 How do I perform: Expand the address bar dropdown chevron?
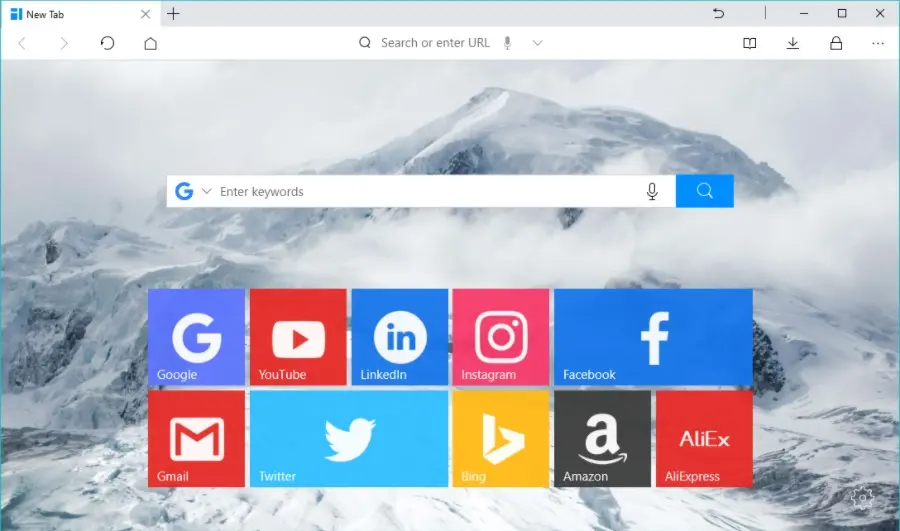point(537,42)
